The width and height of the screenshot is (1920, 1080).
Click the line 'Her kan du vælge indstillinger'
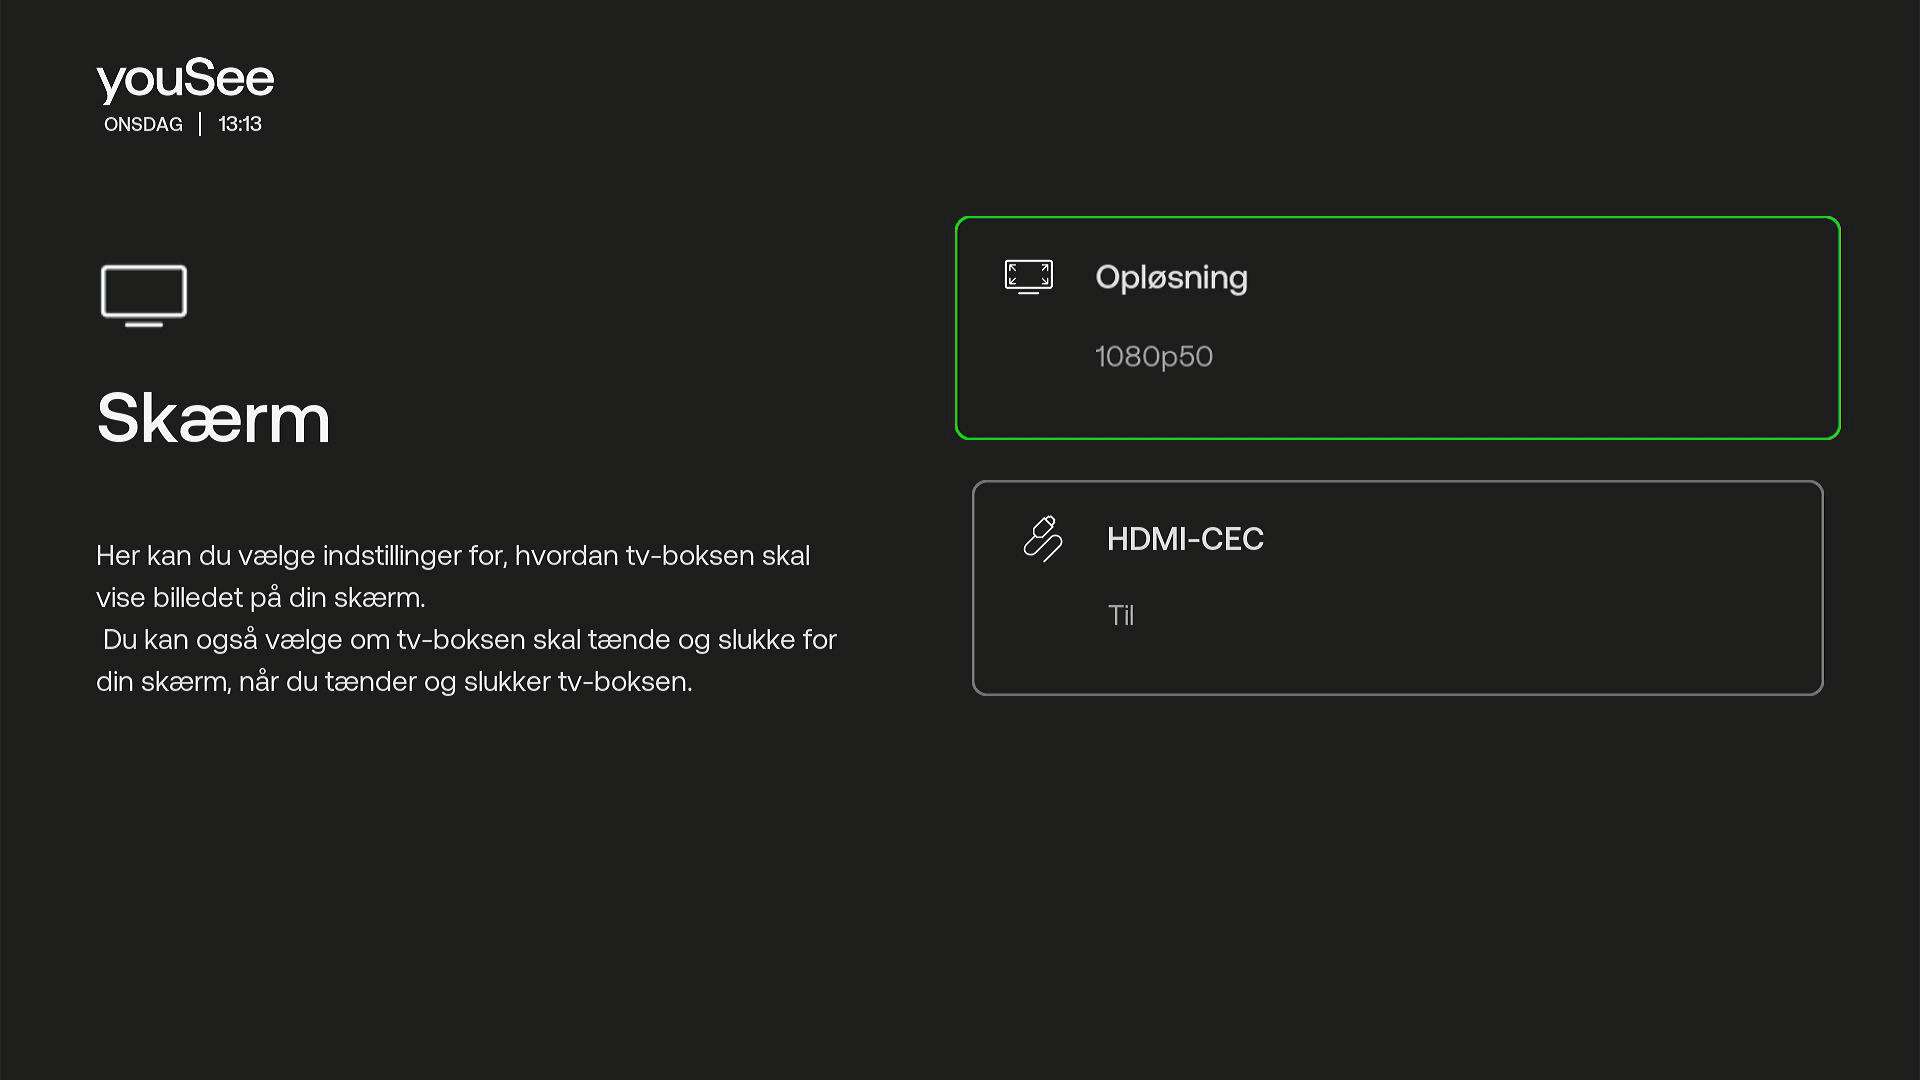452,556
